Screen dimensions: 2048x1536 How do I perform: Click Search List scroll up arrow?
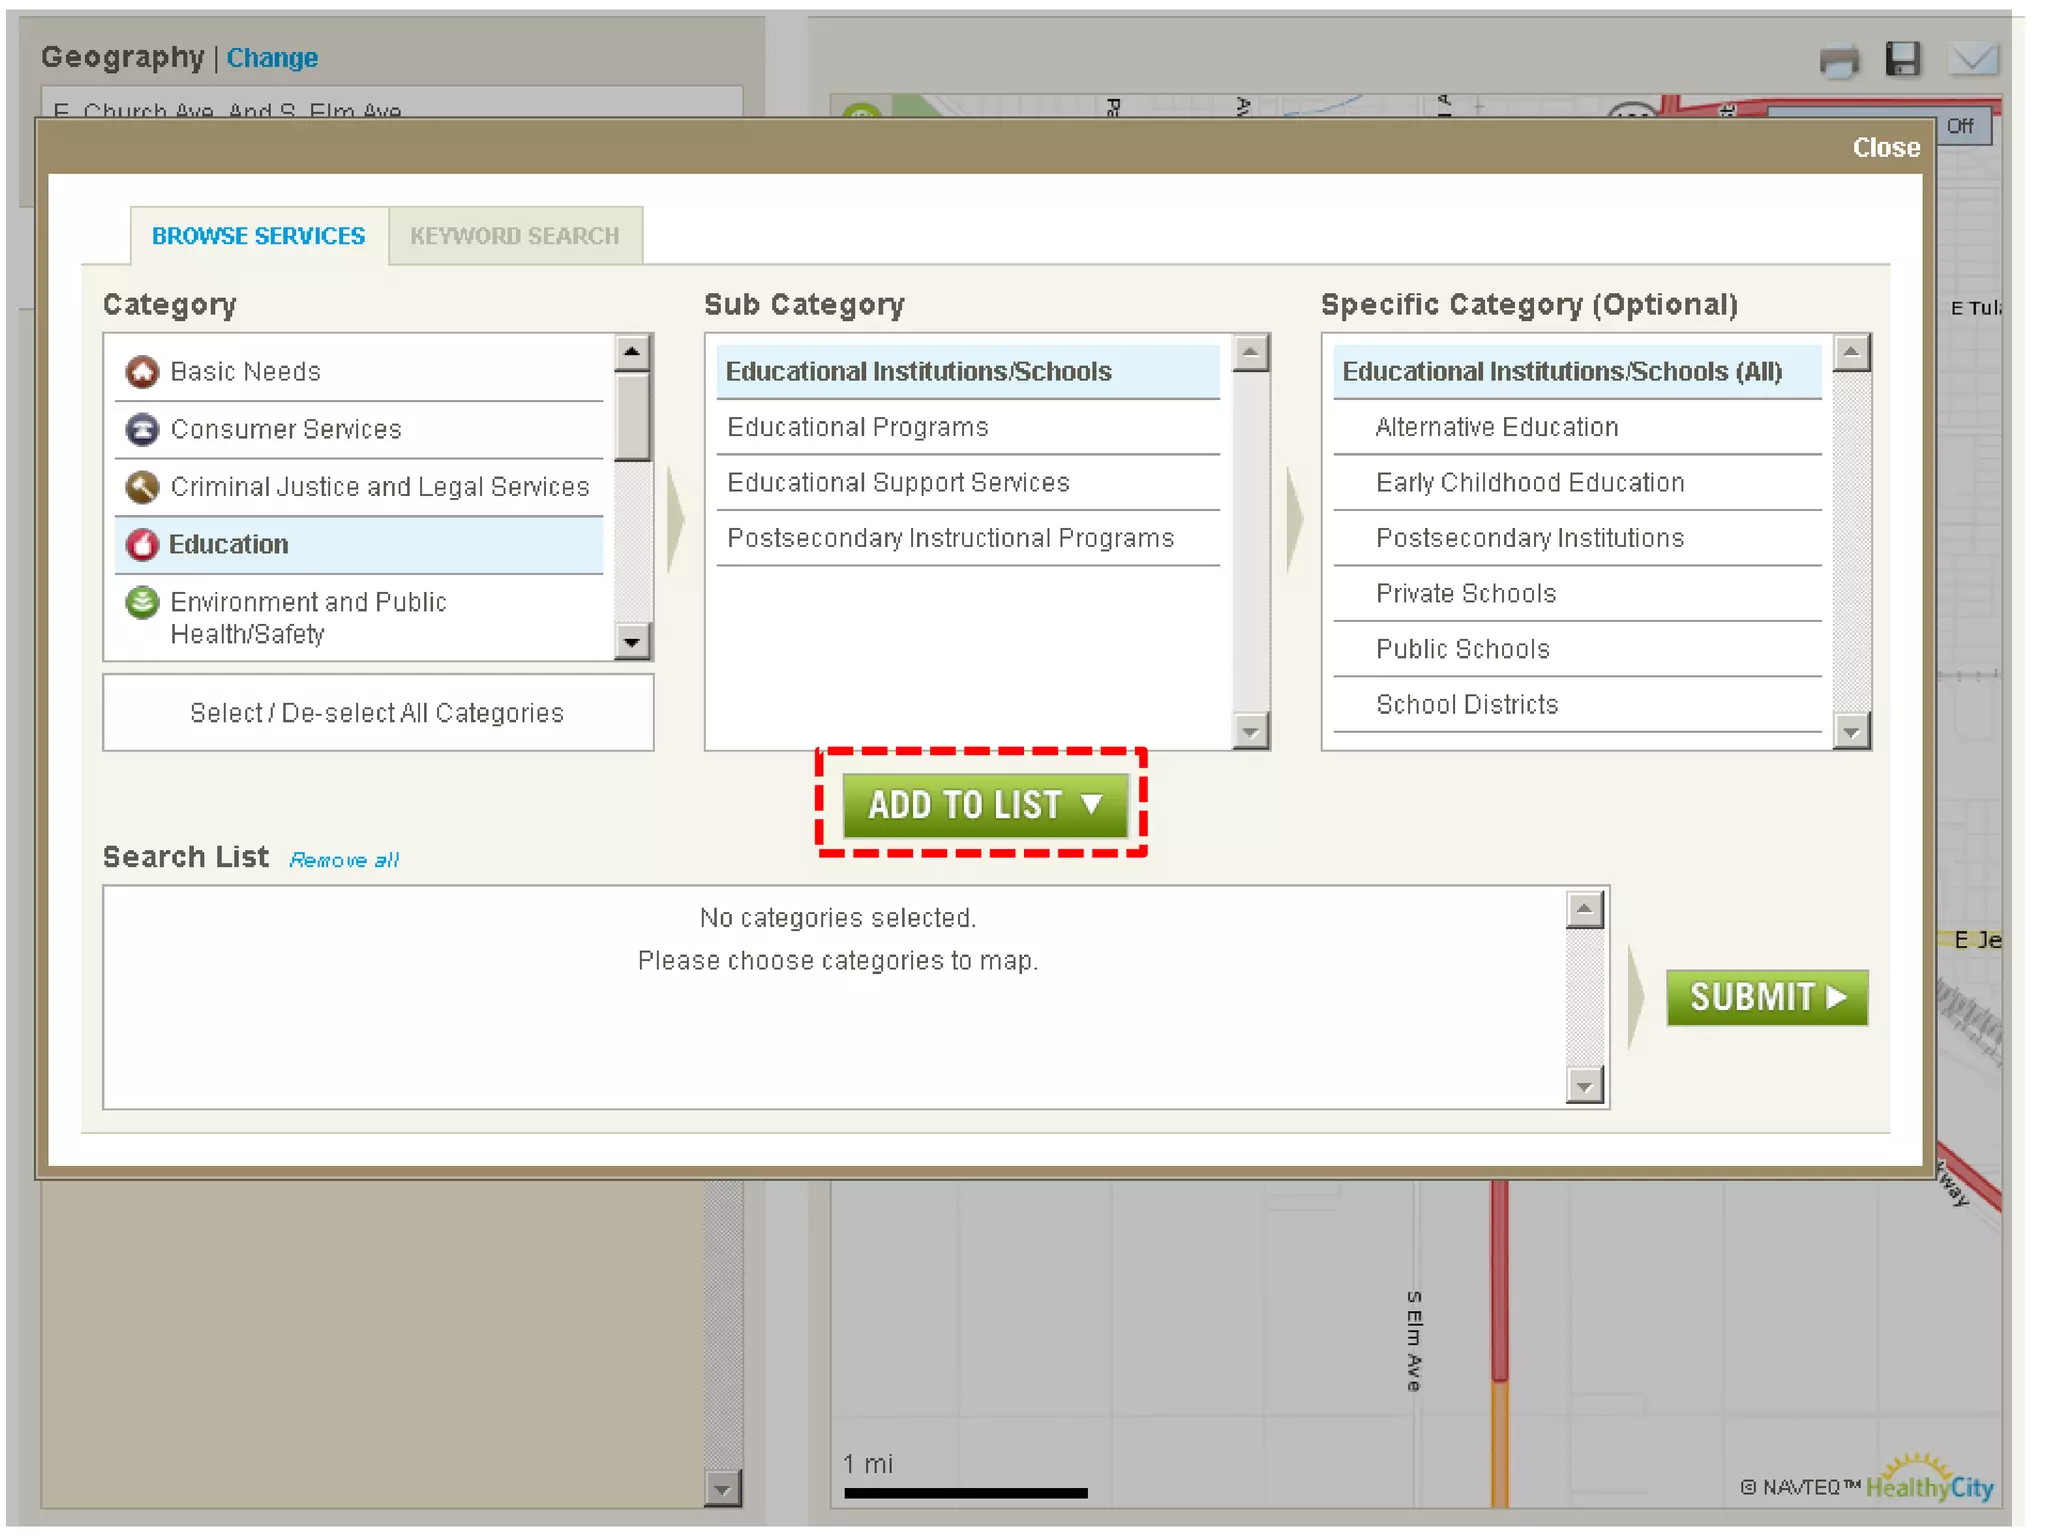tap(1585, 910)
